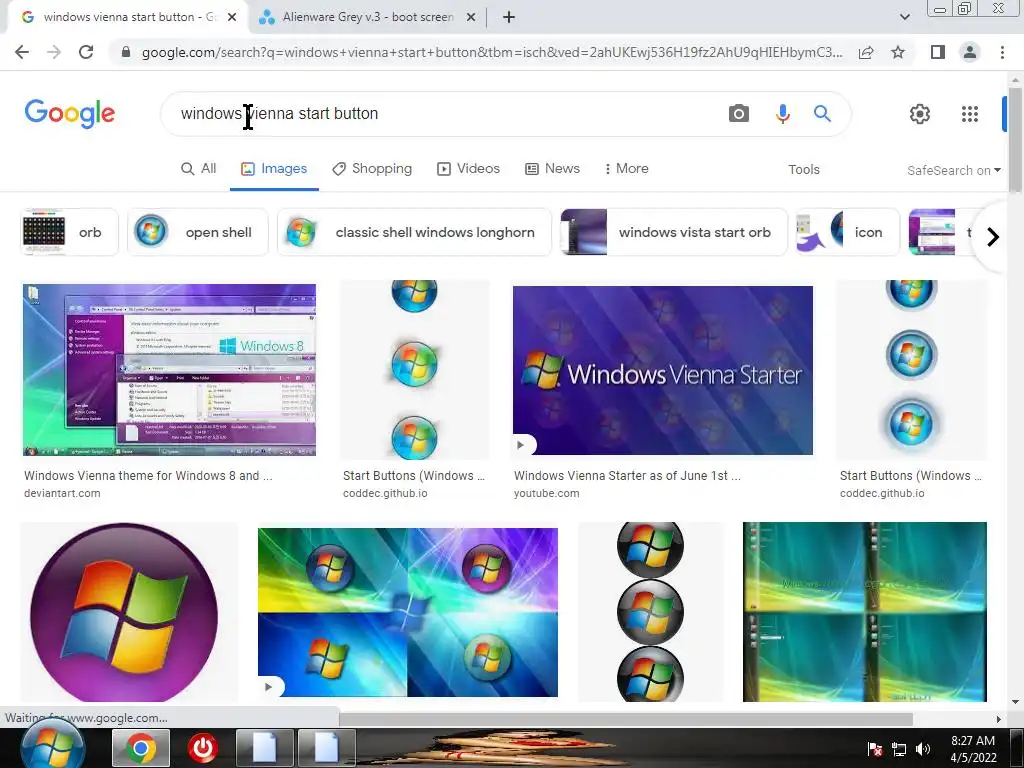
Task: Open the network tray icon
Action: coord(899,749)
